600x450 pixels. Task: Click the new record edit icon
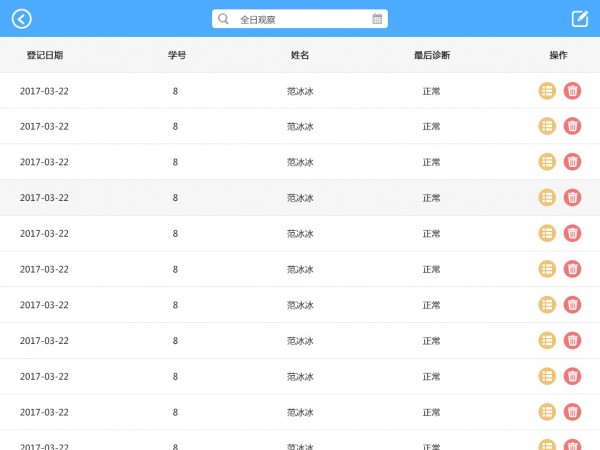579,19
